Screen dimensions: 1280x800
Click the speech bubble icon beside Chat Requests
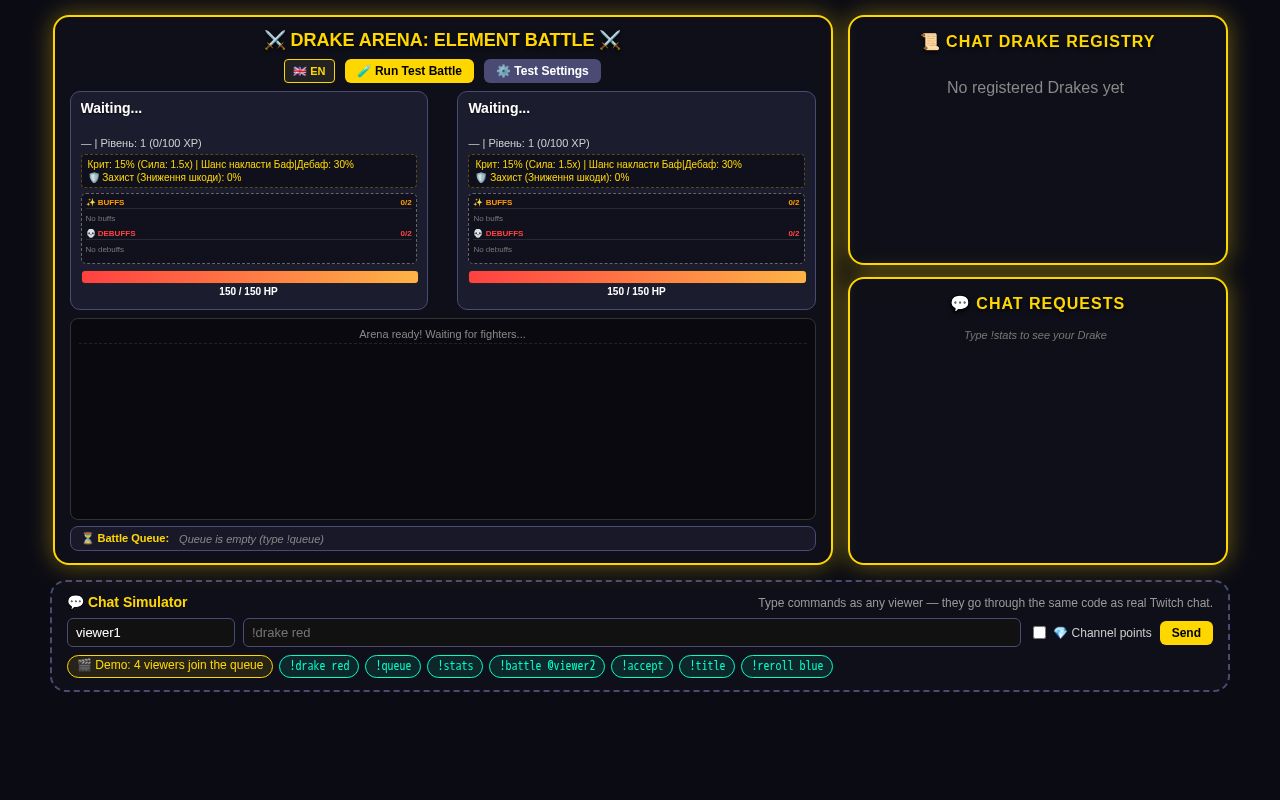pyautogui.click(x=960, y=304)
